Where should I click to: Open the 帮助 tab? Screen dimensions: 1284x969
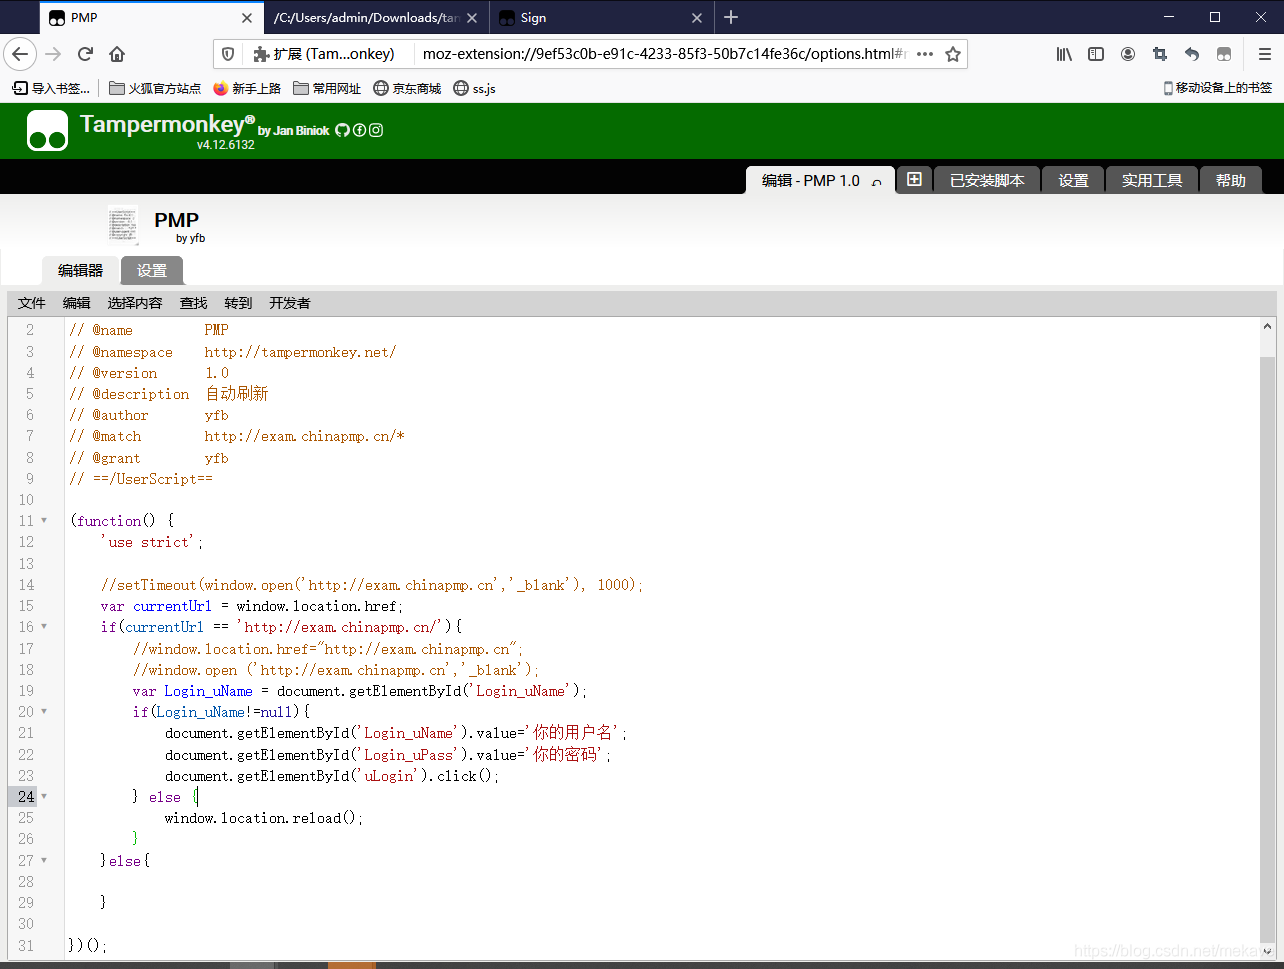click(x=1231, y=180)
